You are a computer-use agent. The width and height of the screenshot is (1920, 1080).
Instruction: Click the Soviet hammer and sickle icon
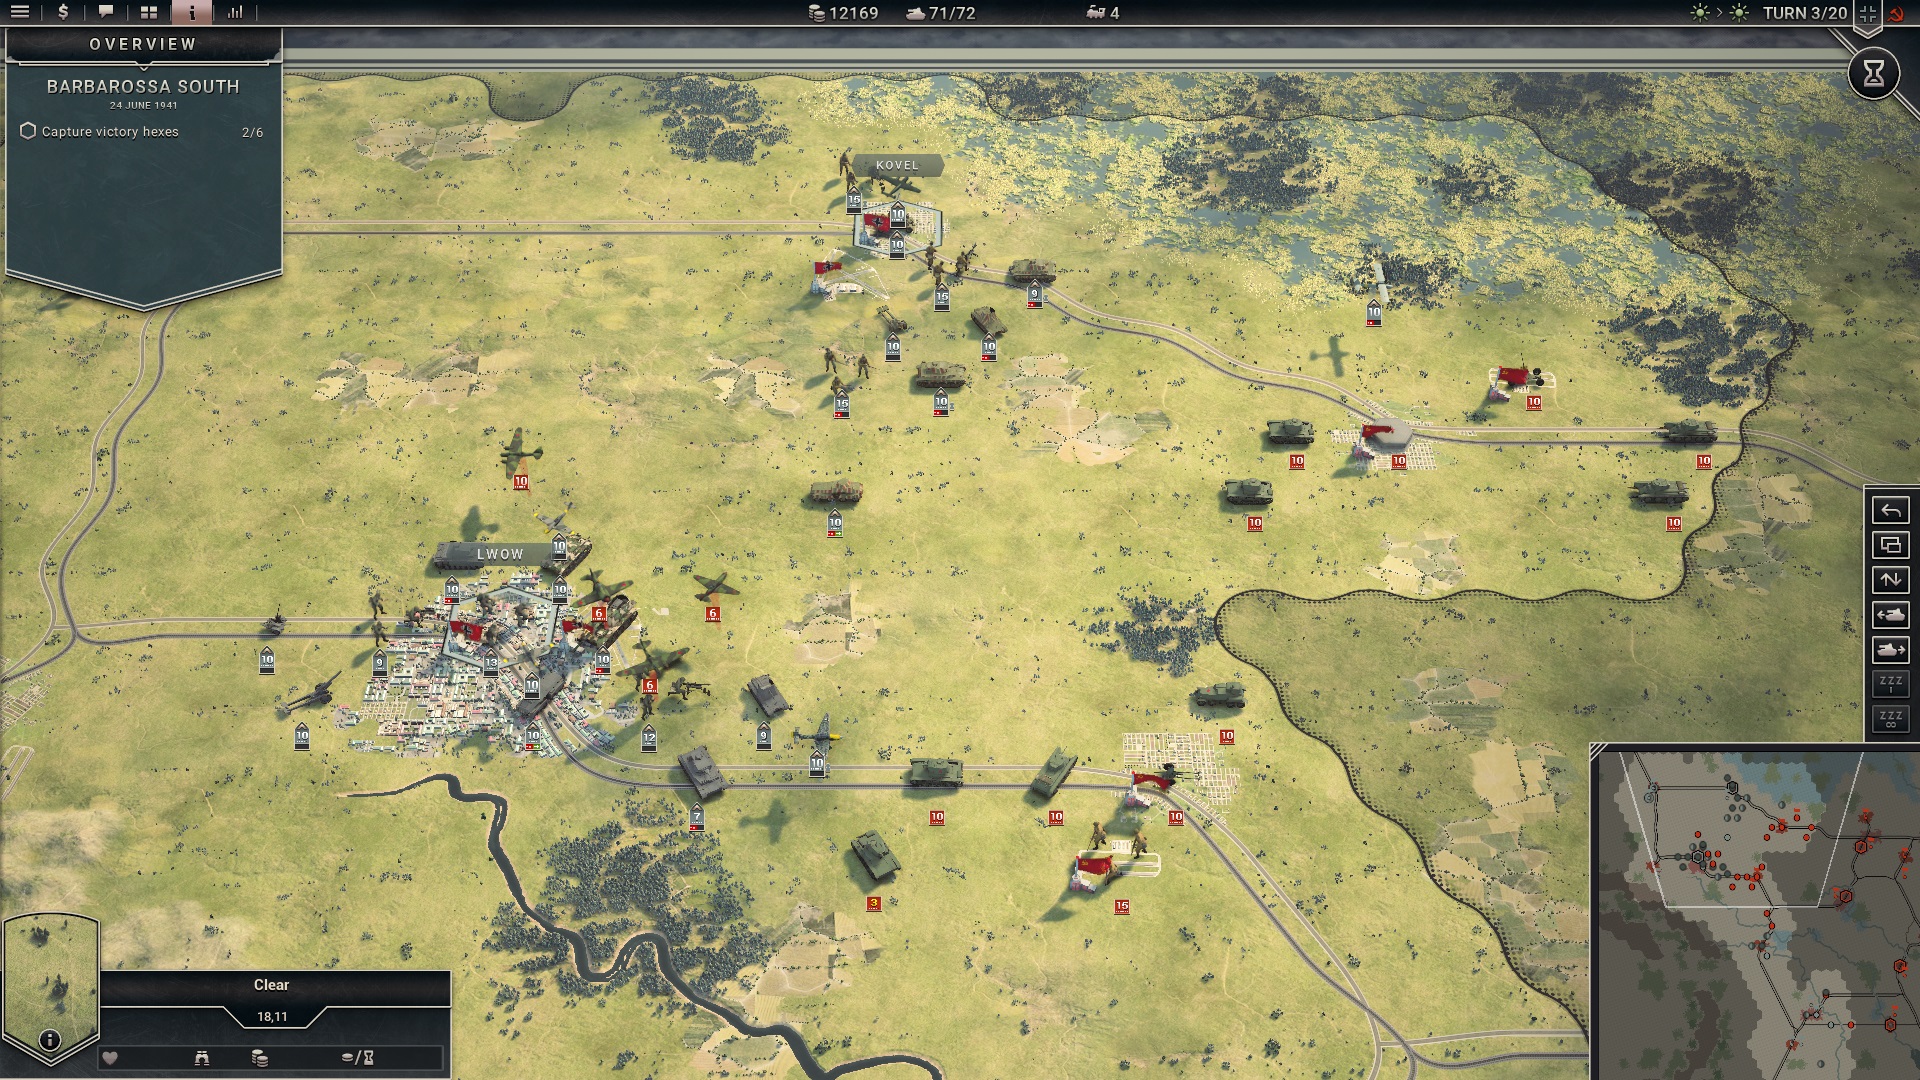1897,13
